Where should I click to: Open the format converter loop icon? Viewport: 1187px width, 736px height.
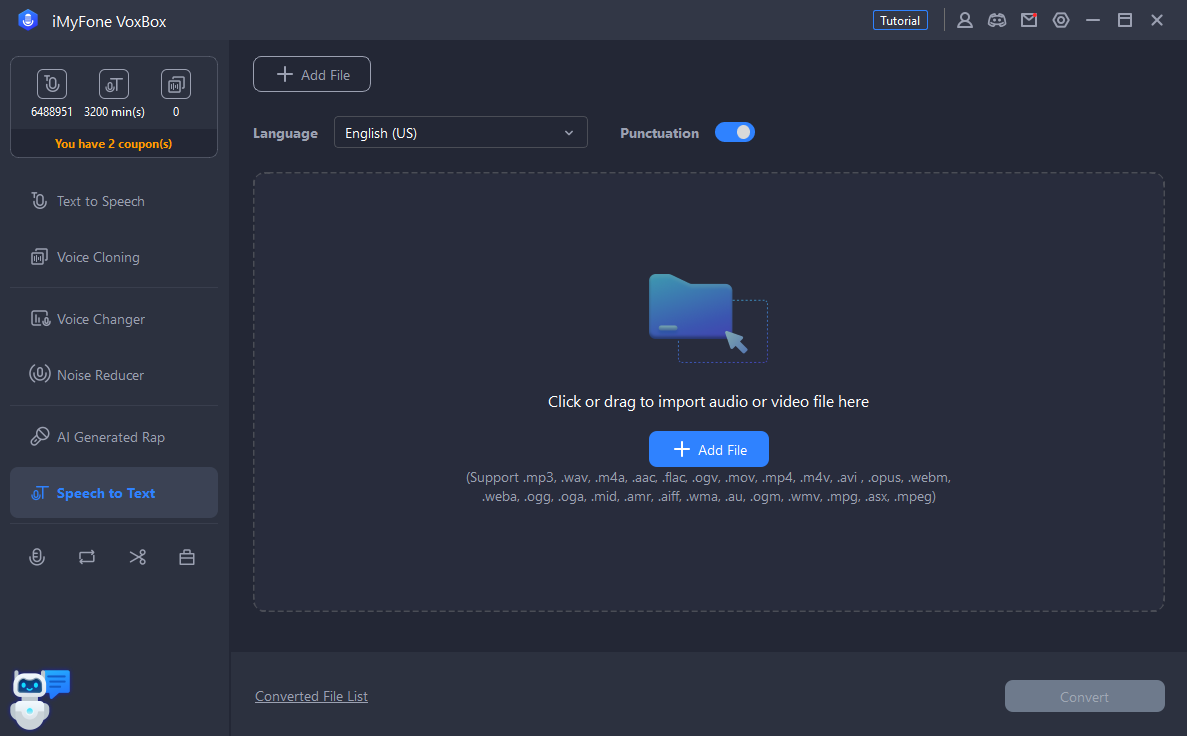[x=87, y=557]
